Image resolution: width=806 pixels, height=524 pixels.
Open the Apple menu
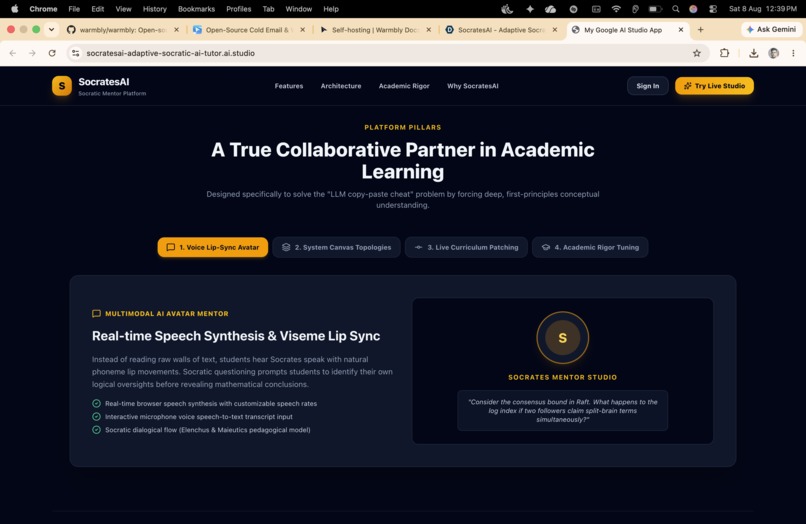click(x=14, y=9)
